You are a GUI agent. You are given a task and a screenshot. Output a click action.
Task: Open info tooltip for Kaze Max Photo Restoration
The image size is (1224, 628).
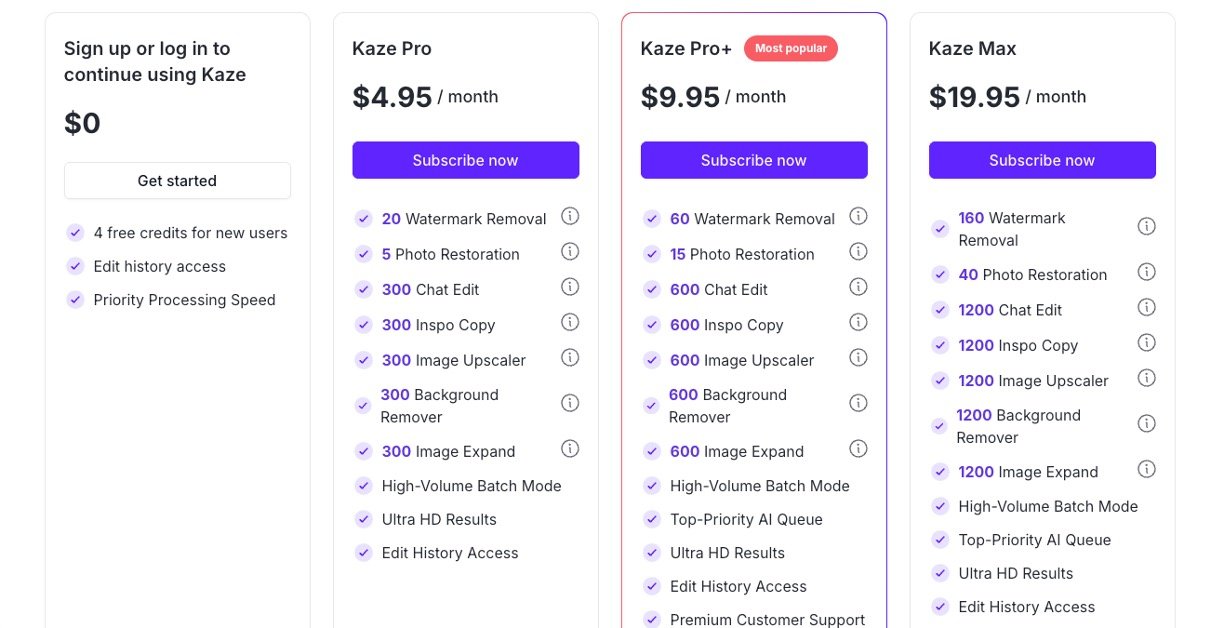(1147, 272)
